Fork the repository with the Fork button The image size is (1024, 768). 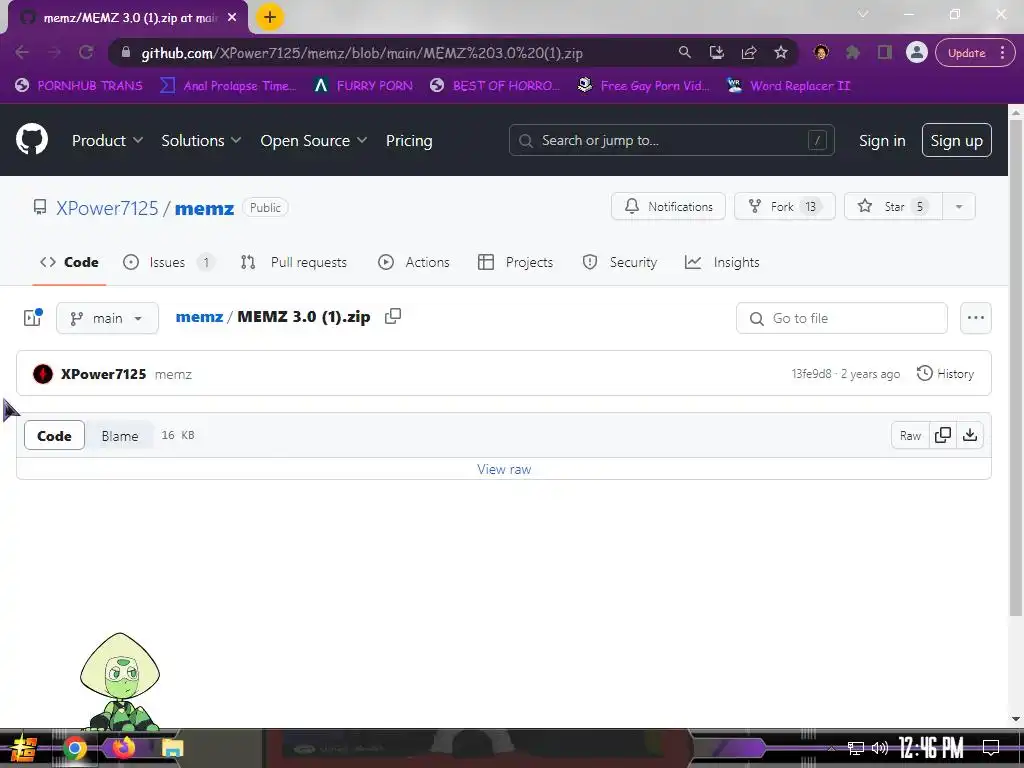[784, 206]
